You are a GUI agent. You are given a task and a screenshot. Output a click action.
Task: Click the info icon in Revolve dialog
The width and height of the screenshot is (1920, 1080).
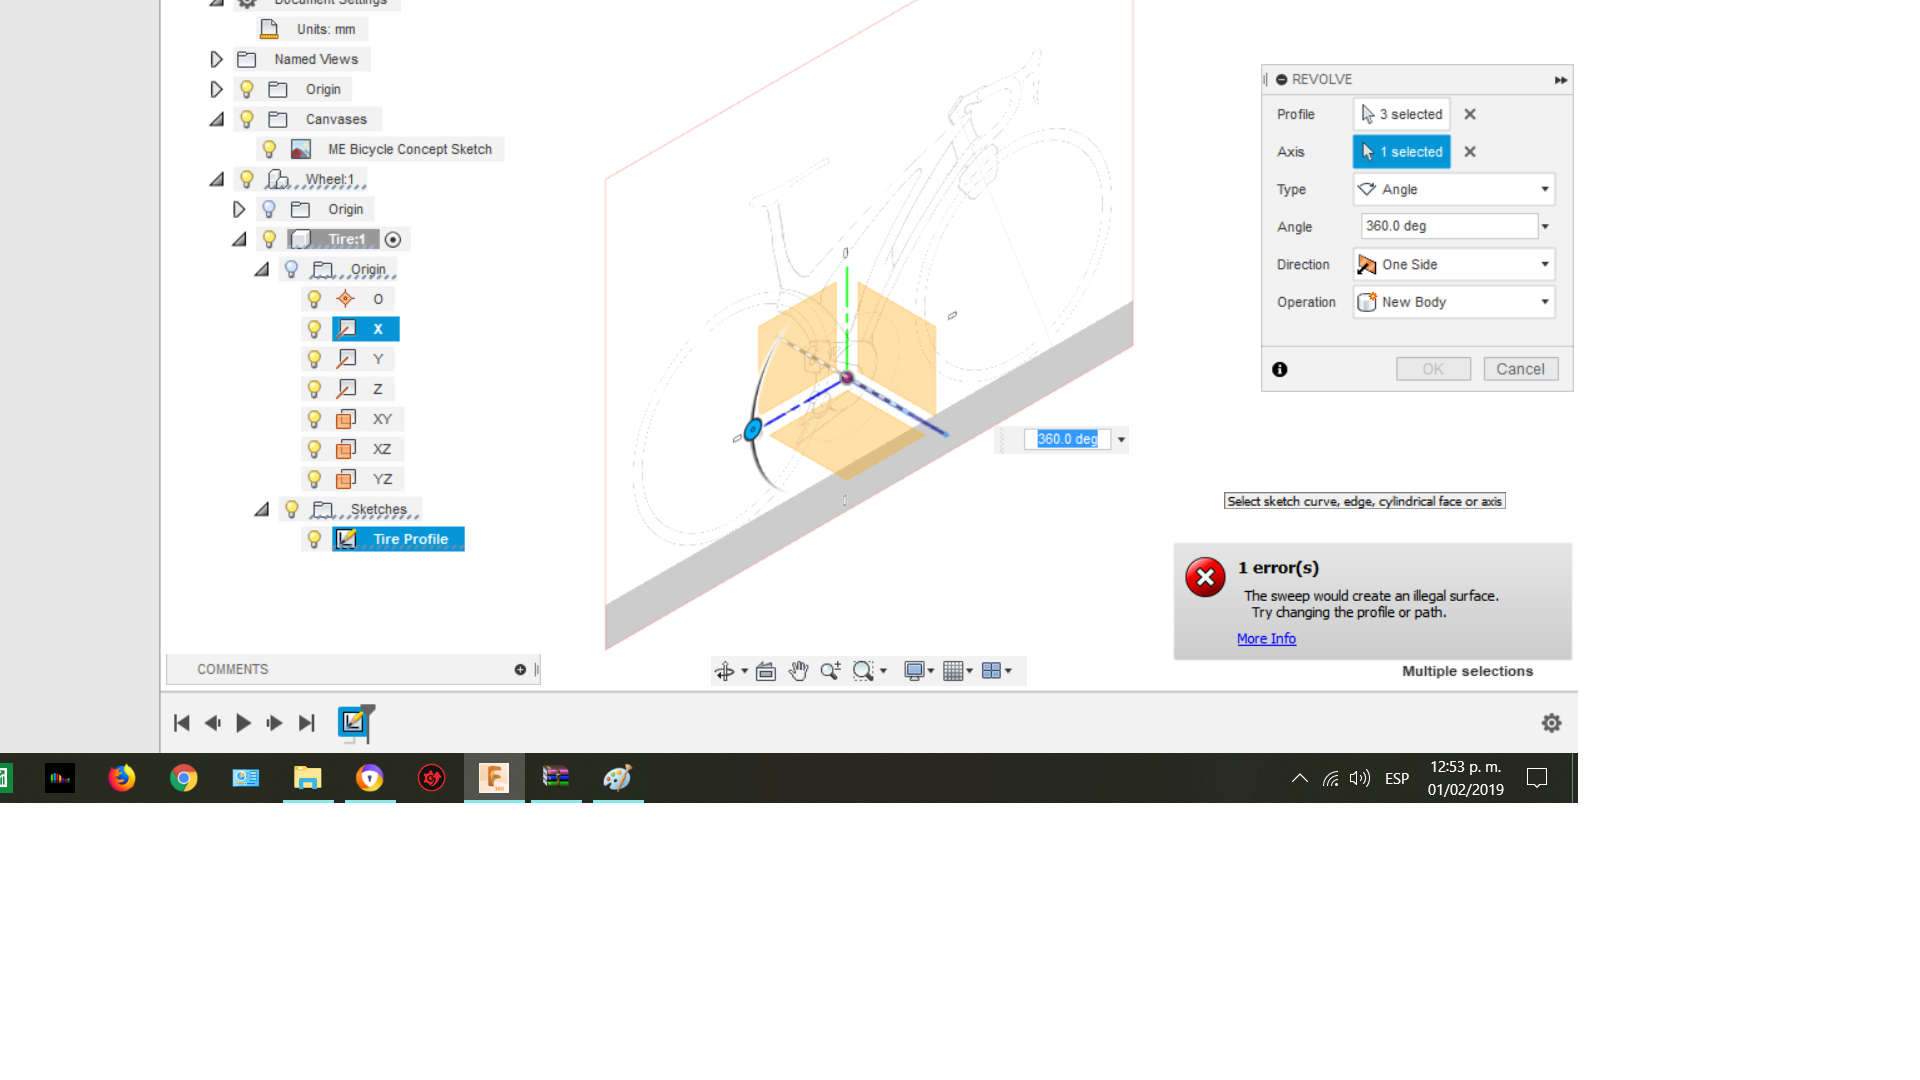click(1279, 369)
